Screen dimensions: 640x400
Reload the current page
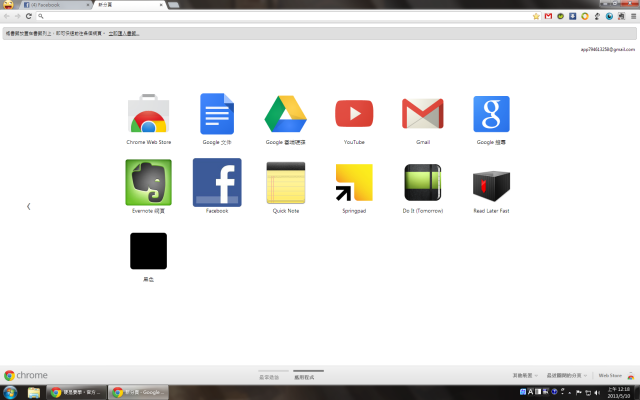coord(29,16)
